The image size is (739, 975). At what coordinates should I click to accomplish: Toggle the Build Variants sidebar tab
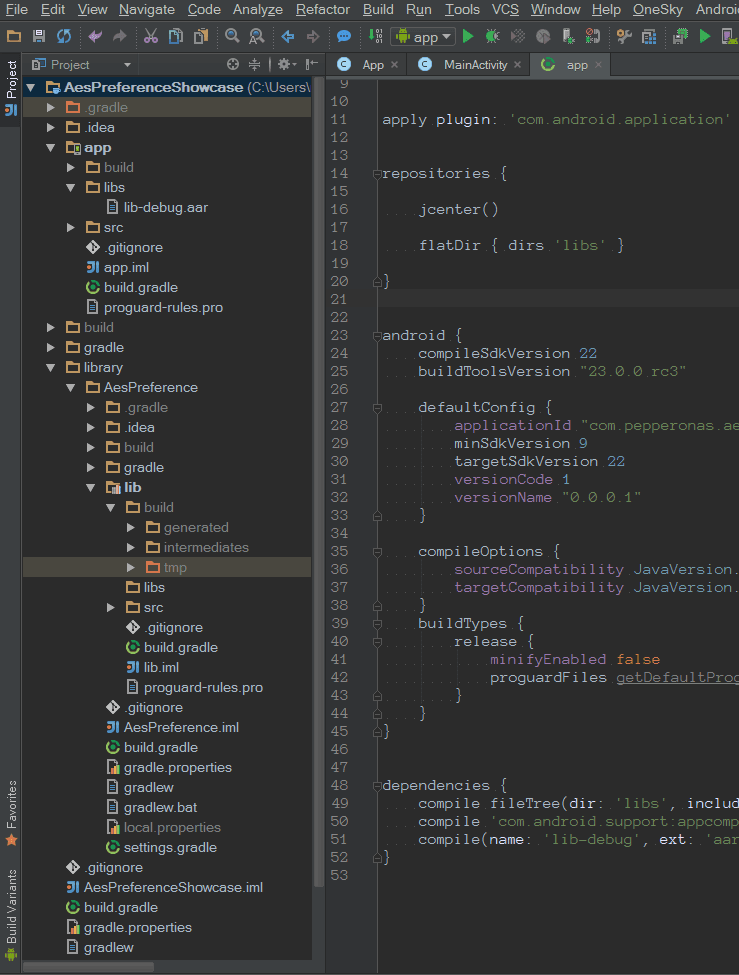click(x=11, y=914)
